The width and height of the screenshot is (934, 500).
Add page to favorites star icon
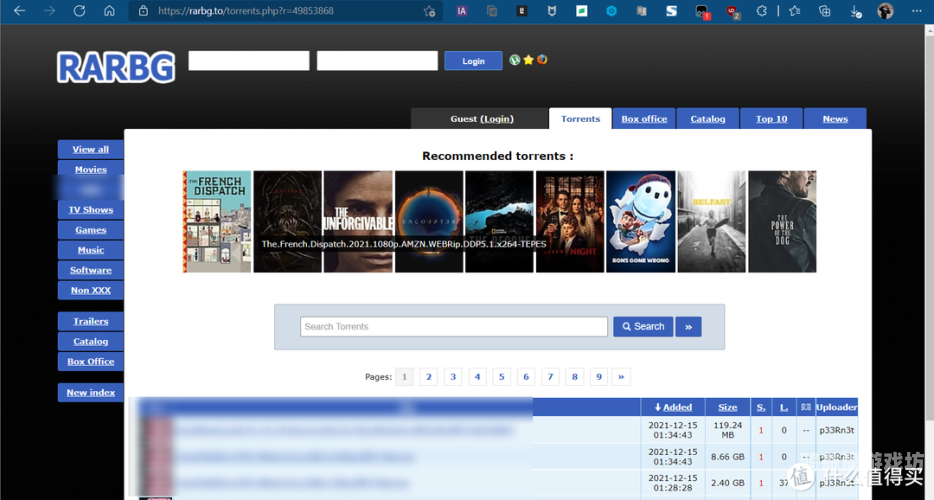429,11
